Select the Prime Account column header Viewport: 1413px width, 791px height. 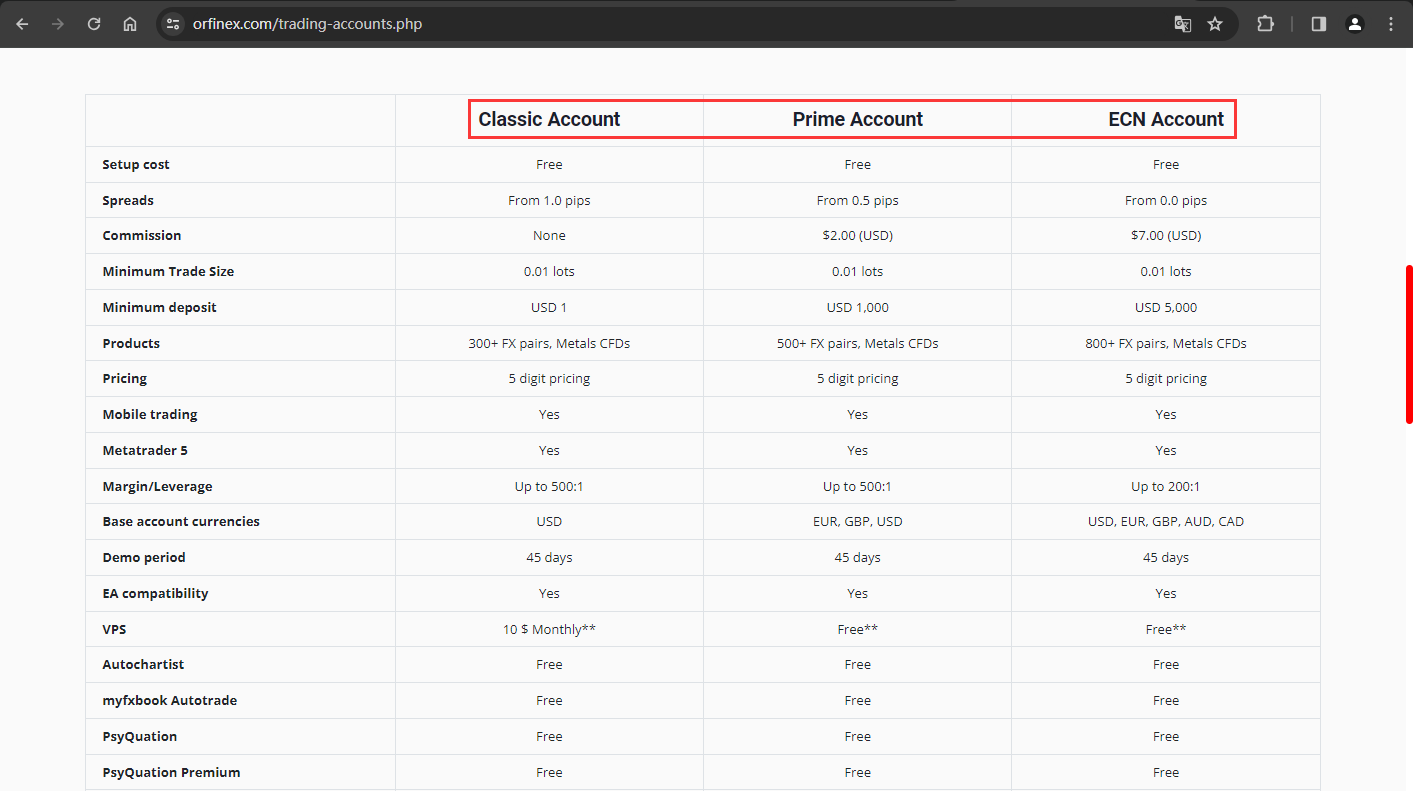pos(858,119)
